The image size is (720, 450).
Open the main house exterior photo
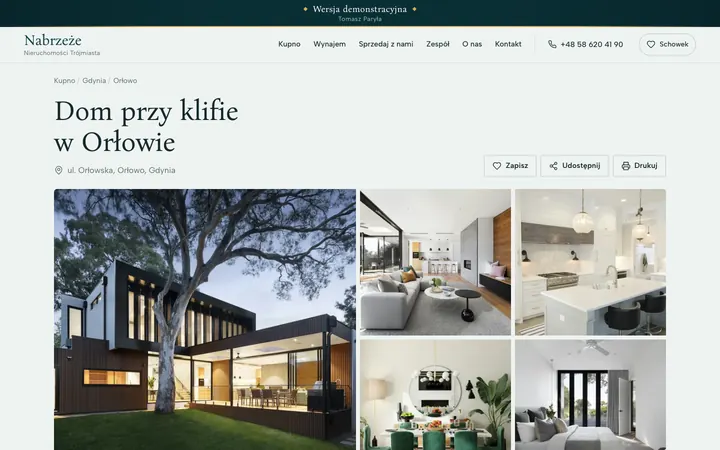coord(205,320)
